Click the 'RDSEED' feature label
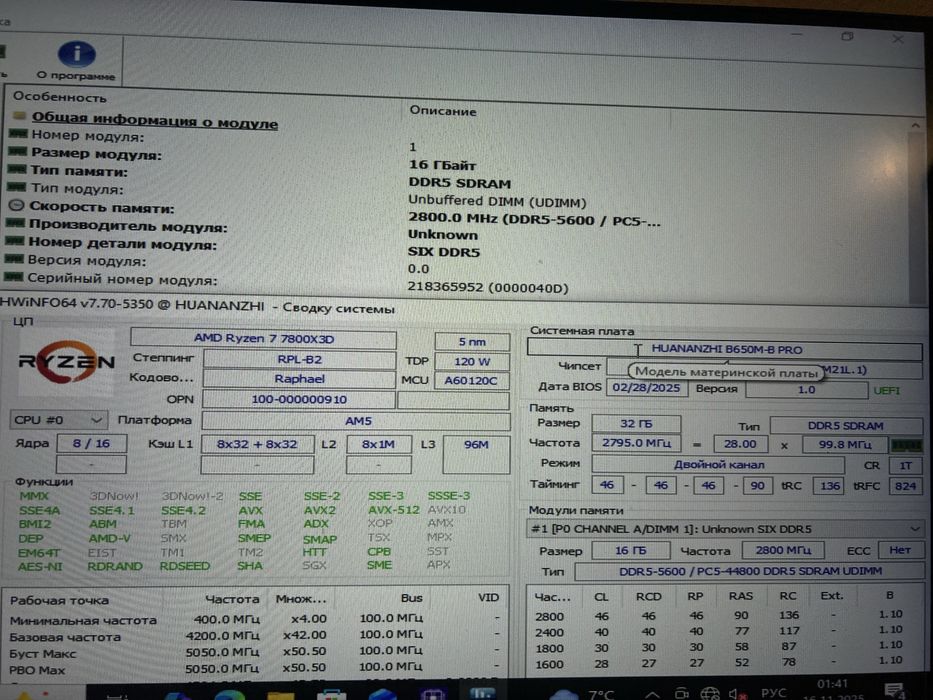 [x=184, y=565]
